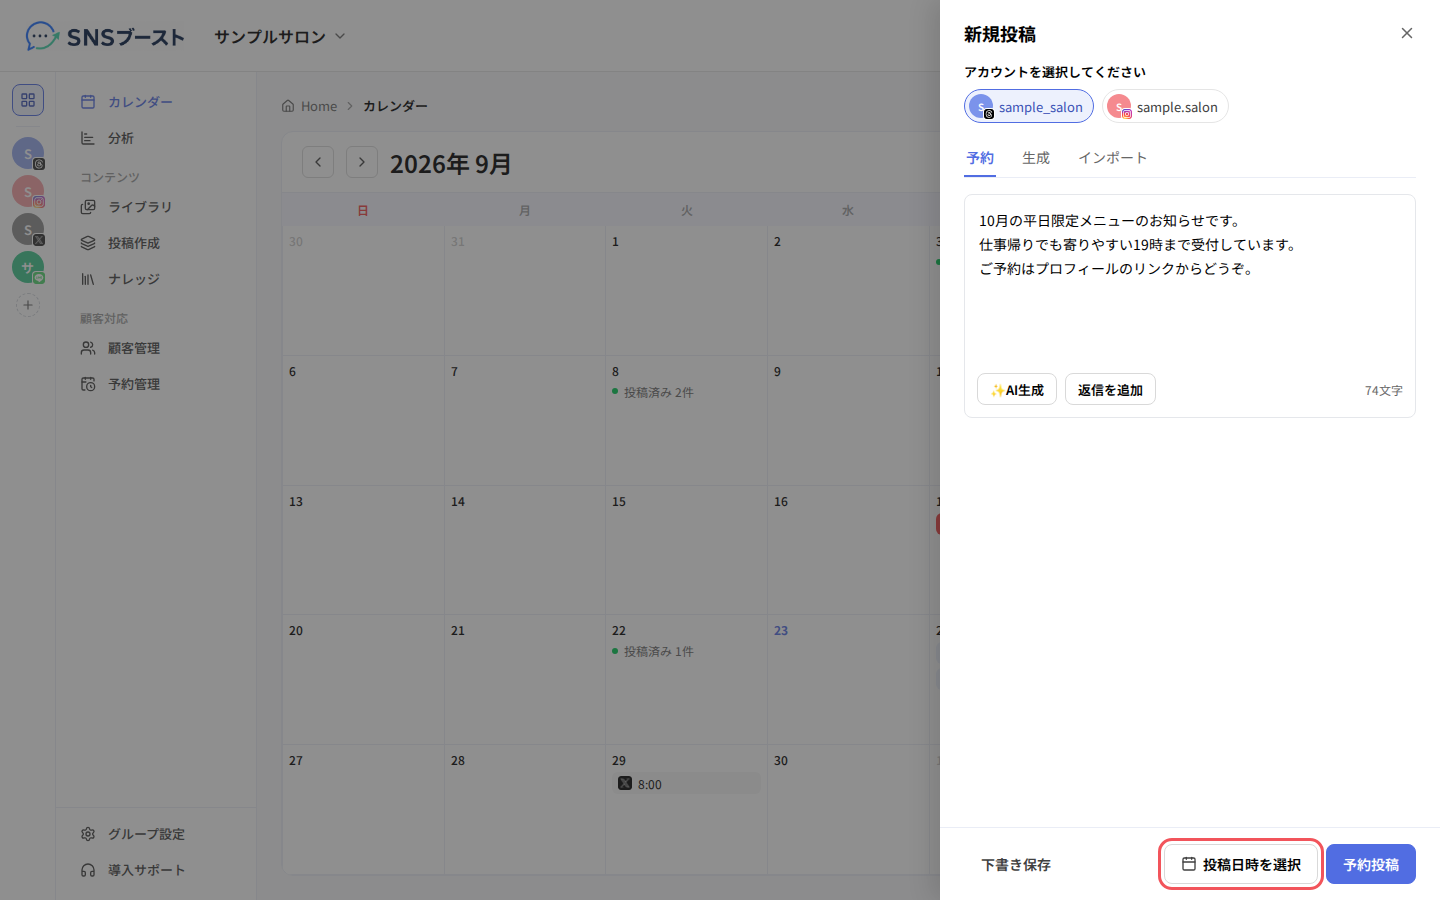Viewport: 1440px width, 900px height.
Task: Open カレンダー in the sidebar
Action: (156, 102)
